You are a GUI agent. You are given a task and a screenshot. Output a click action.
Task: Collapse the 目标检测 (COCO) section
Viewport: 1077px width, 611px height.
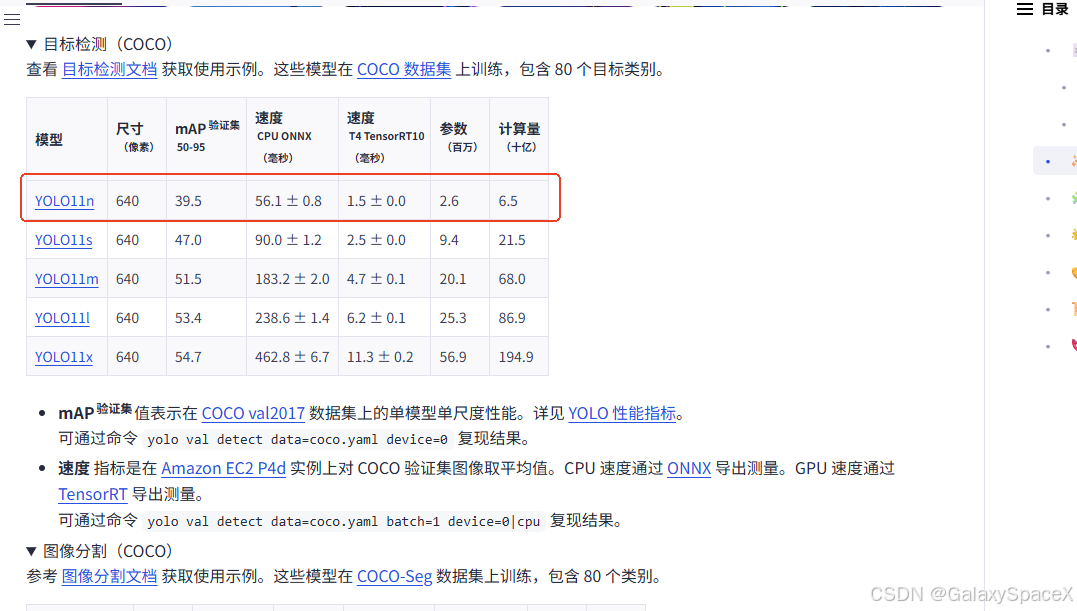[x=31, y=45]
